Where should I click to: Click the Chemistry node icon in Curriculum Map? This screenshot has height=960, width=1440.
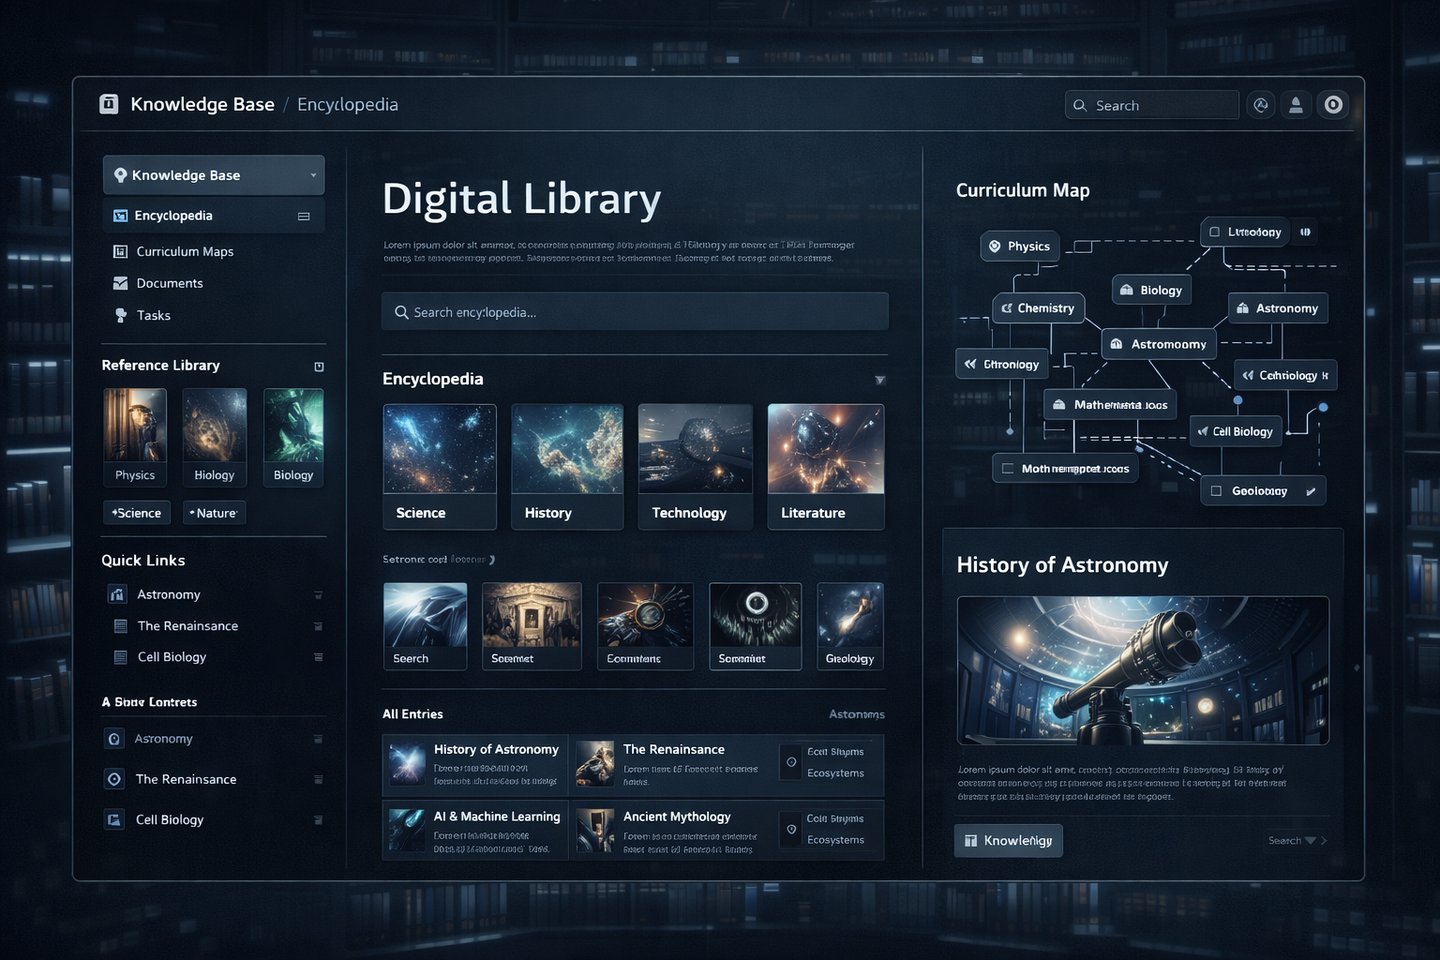1007,308
